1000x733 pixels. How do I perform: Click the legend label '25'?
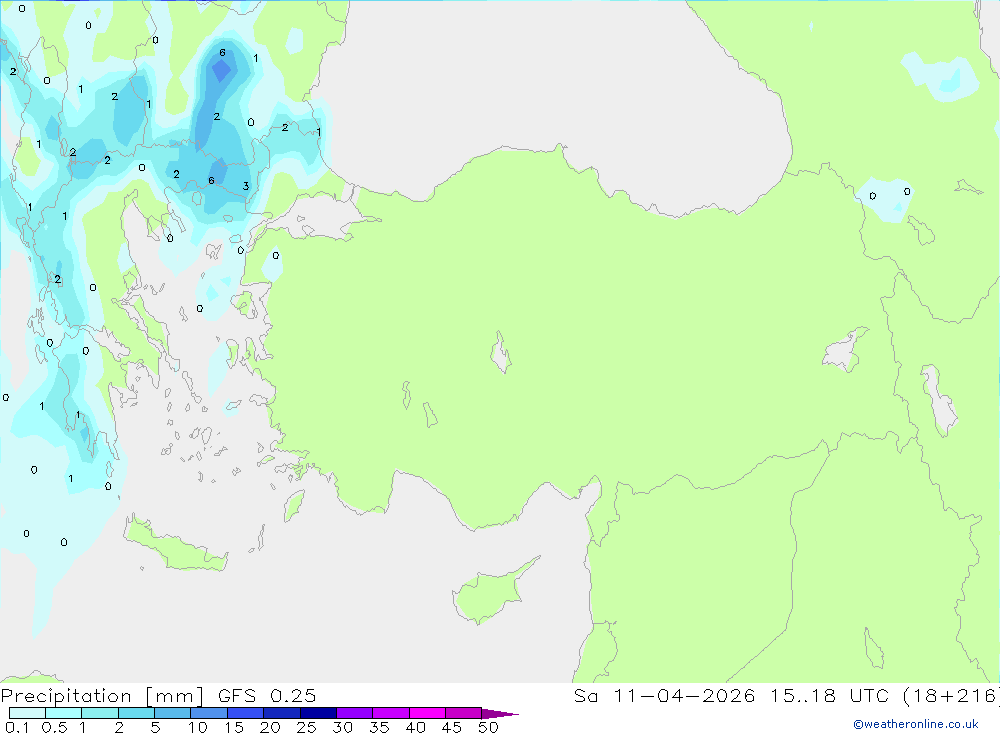pos(306,727)
